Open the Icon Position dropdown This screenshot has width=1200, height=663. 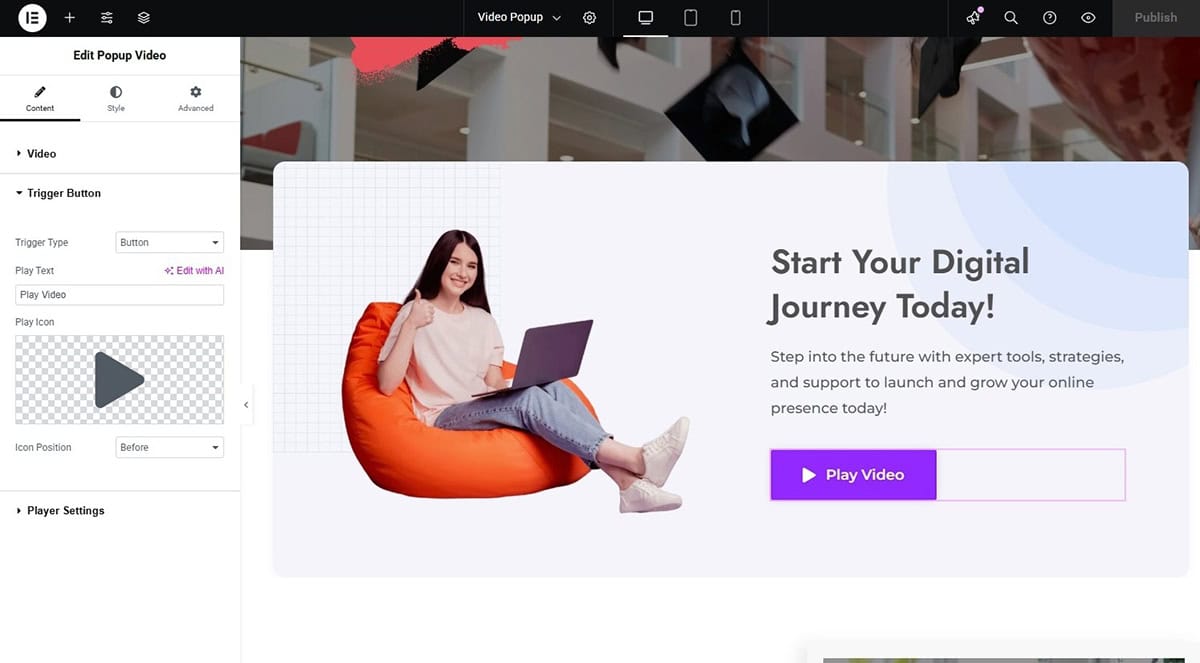[170, 448]
